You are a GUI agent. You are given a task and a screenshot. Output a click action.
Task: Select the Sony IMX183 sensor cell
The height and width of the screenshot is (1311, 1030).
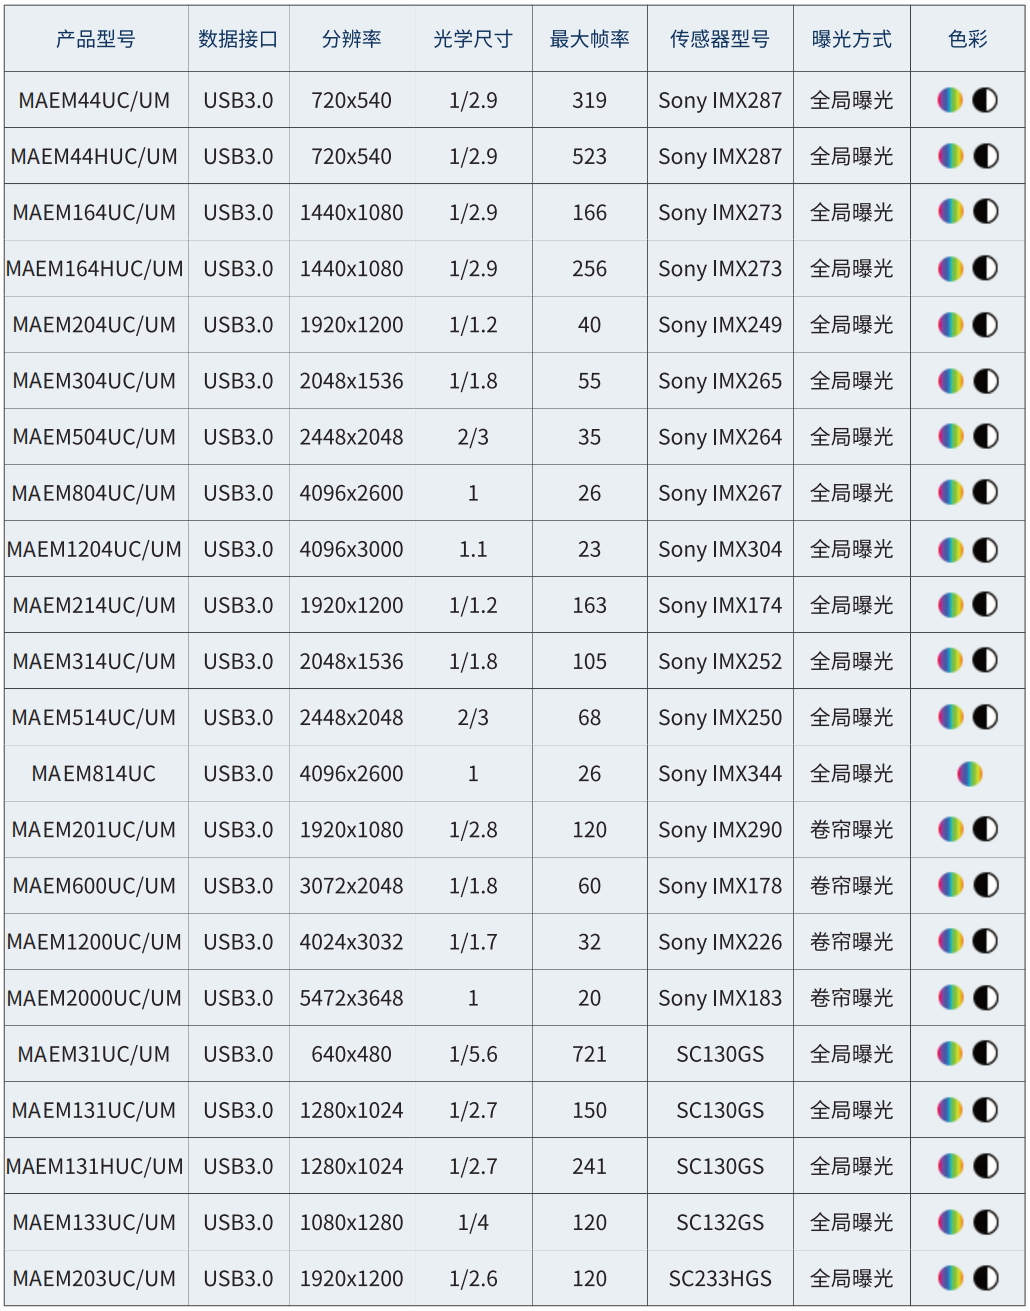pyautogui.click(x=720, y=998)
